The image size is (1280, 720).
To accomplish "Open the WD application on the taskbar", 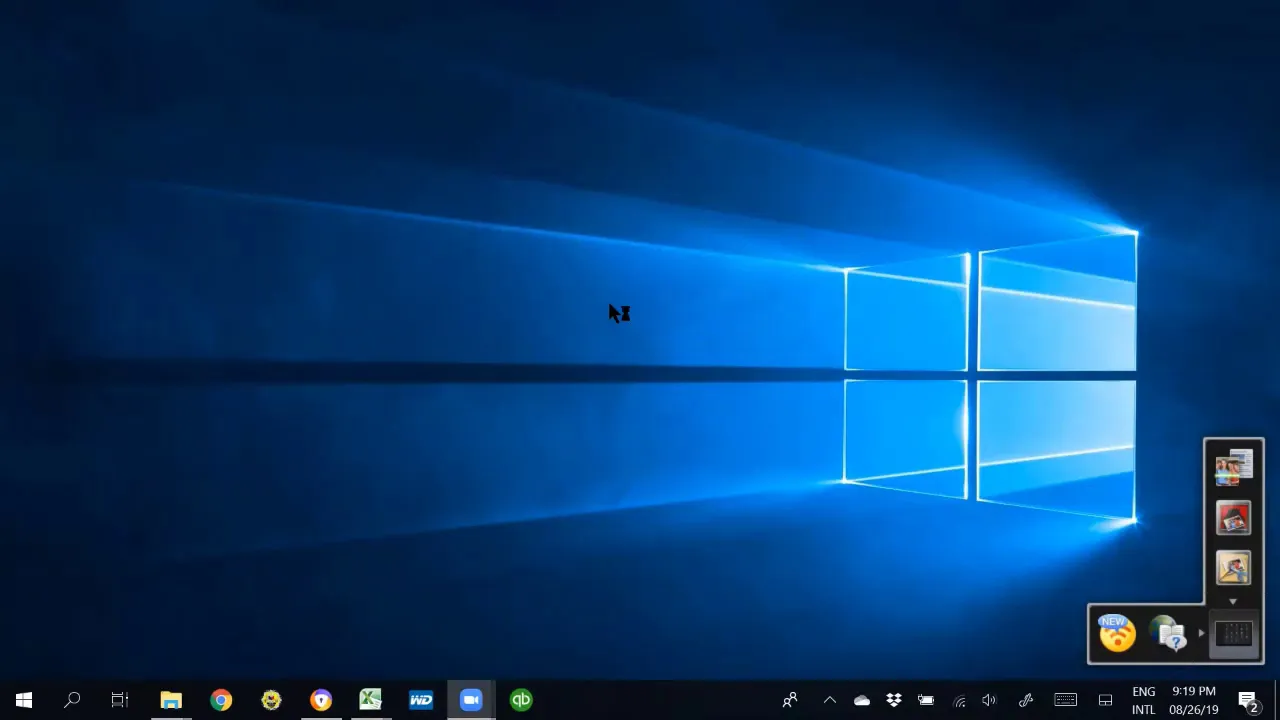I will coord(421,700).
